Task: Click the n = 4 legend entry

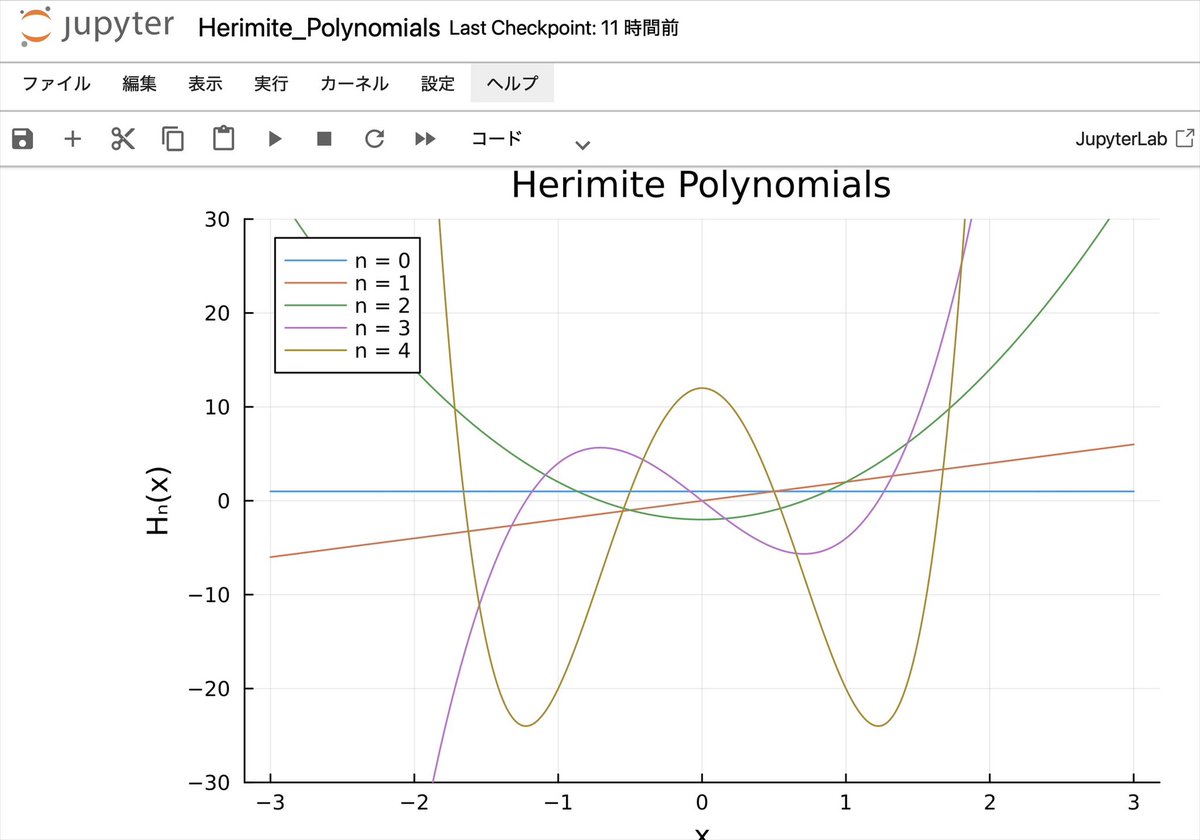Action: (x=347, y=350)
